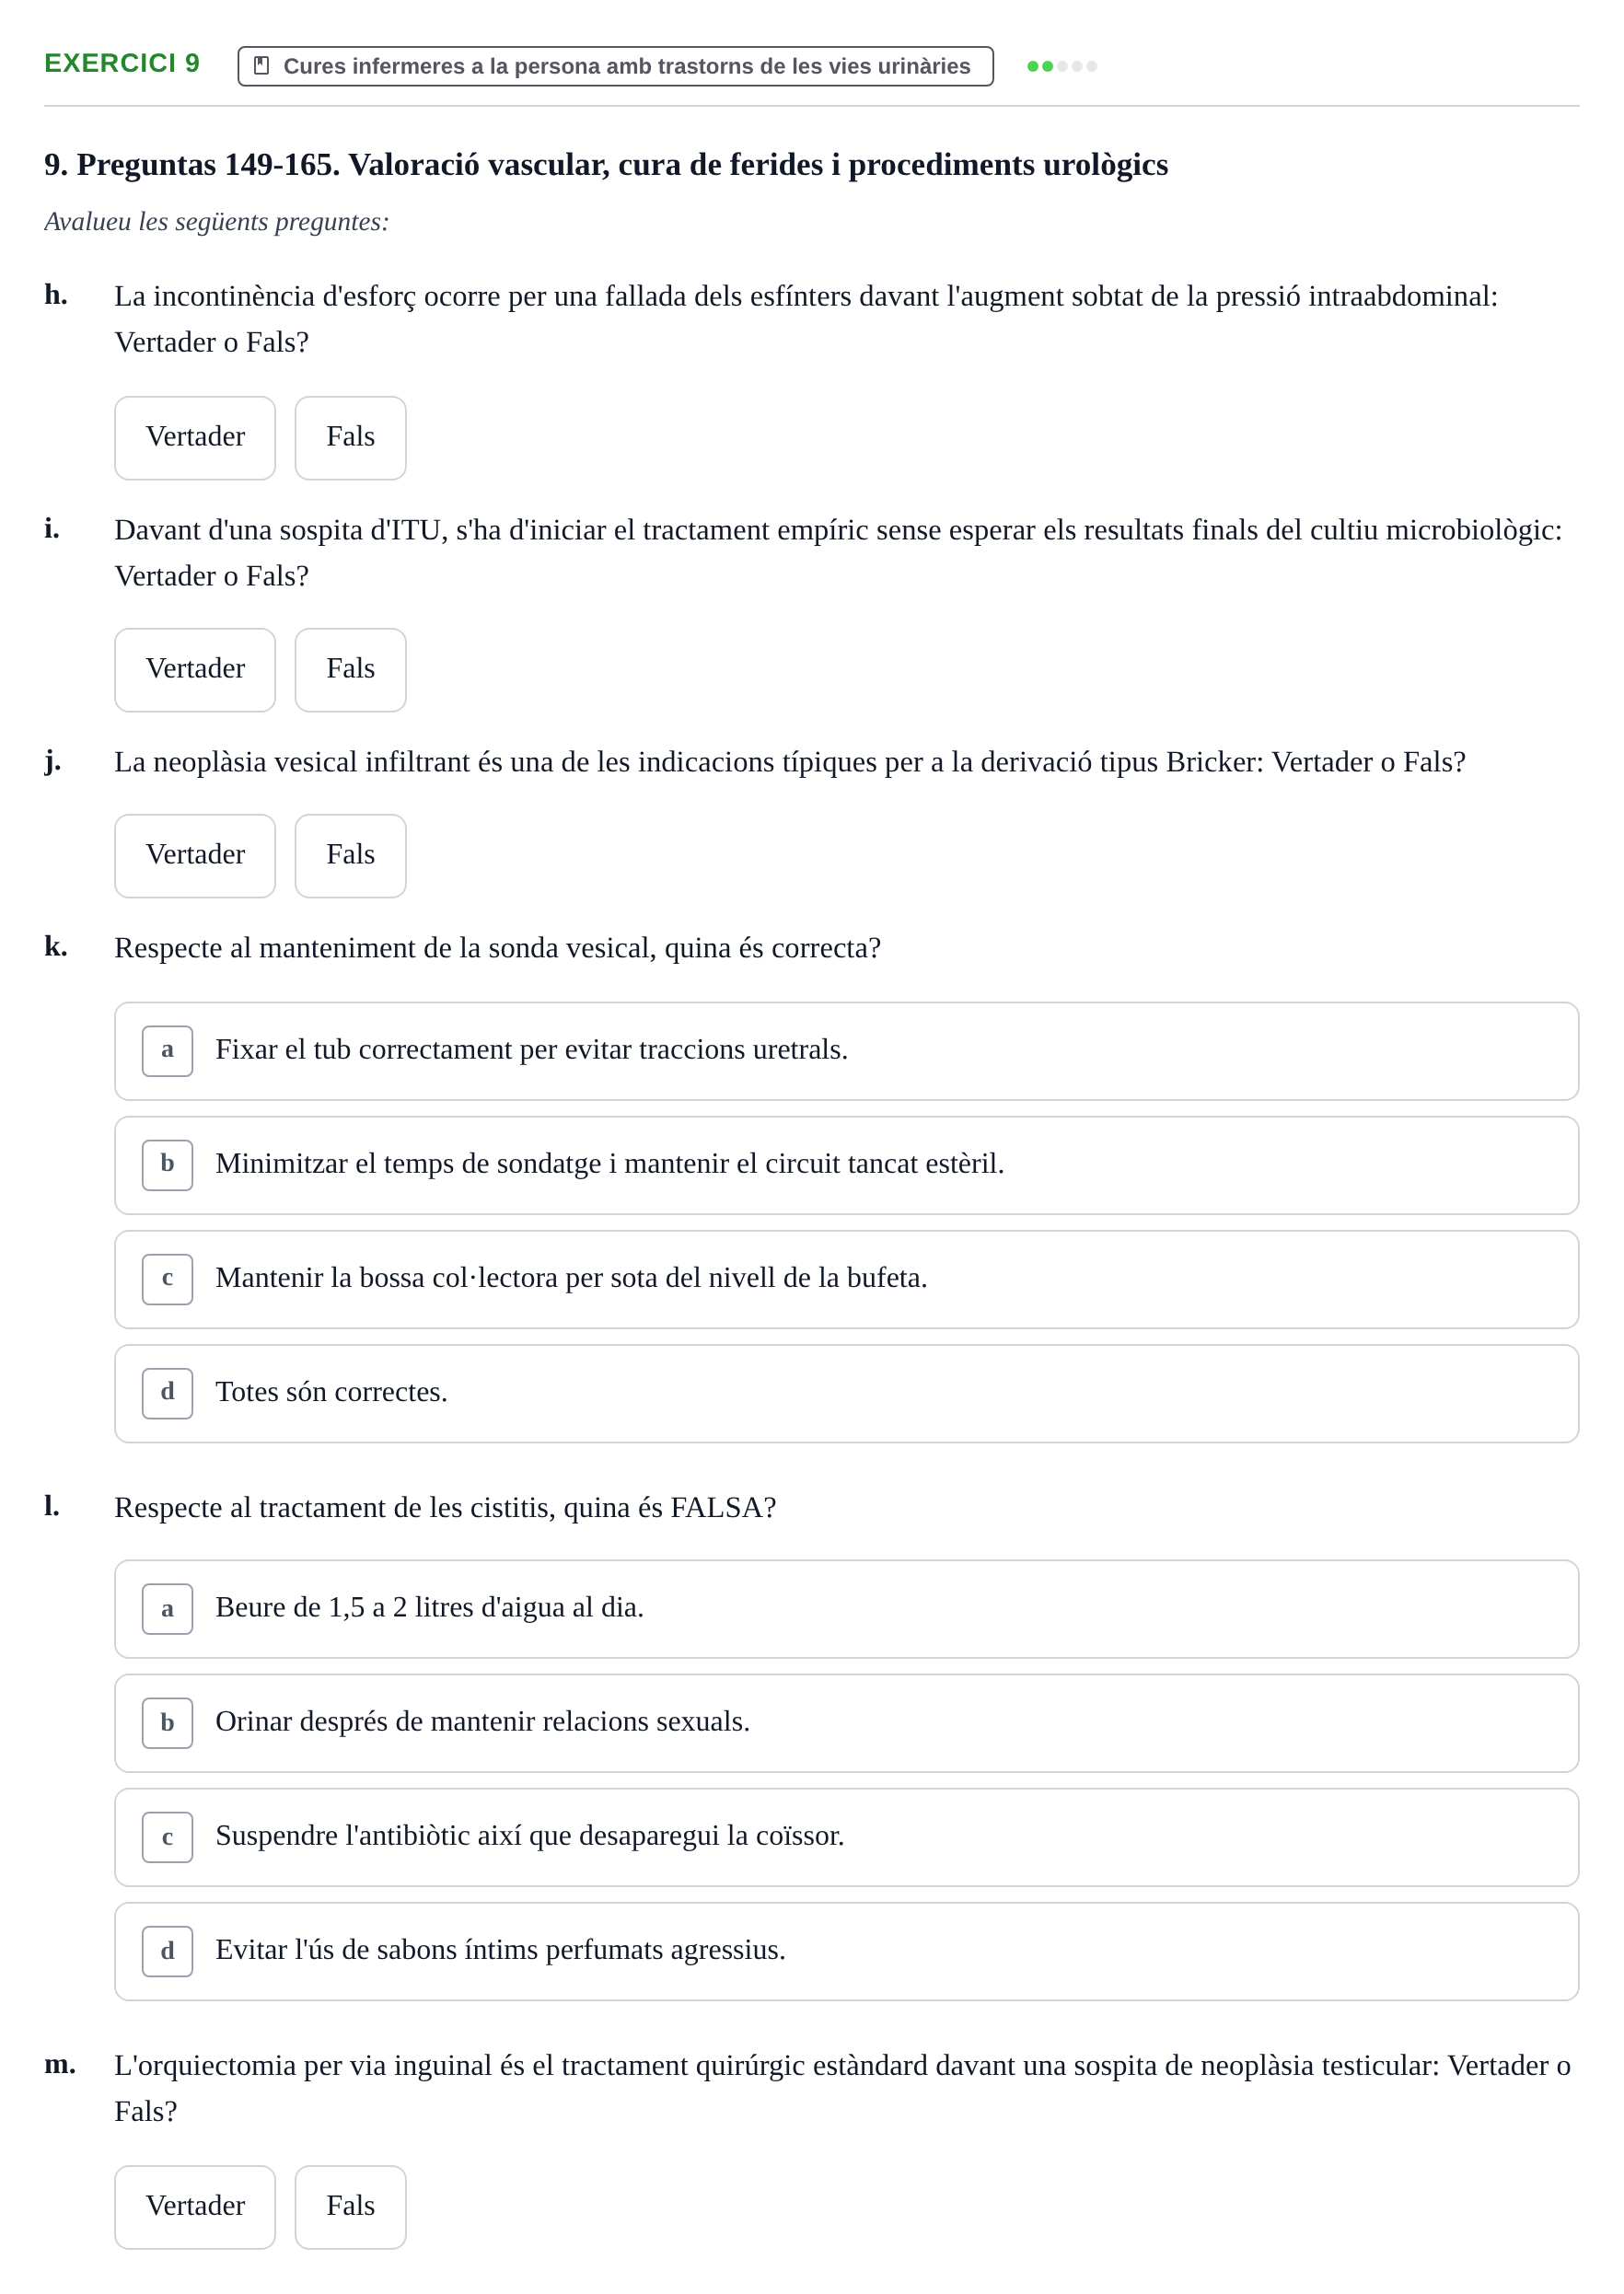Select option a: Fixar el tub correctament
The image size is (1624, 2294).
pos(846,1051)
